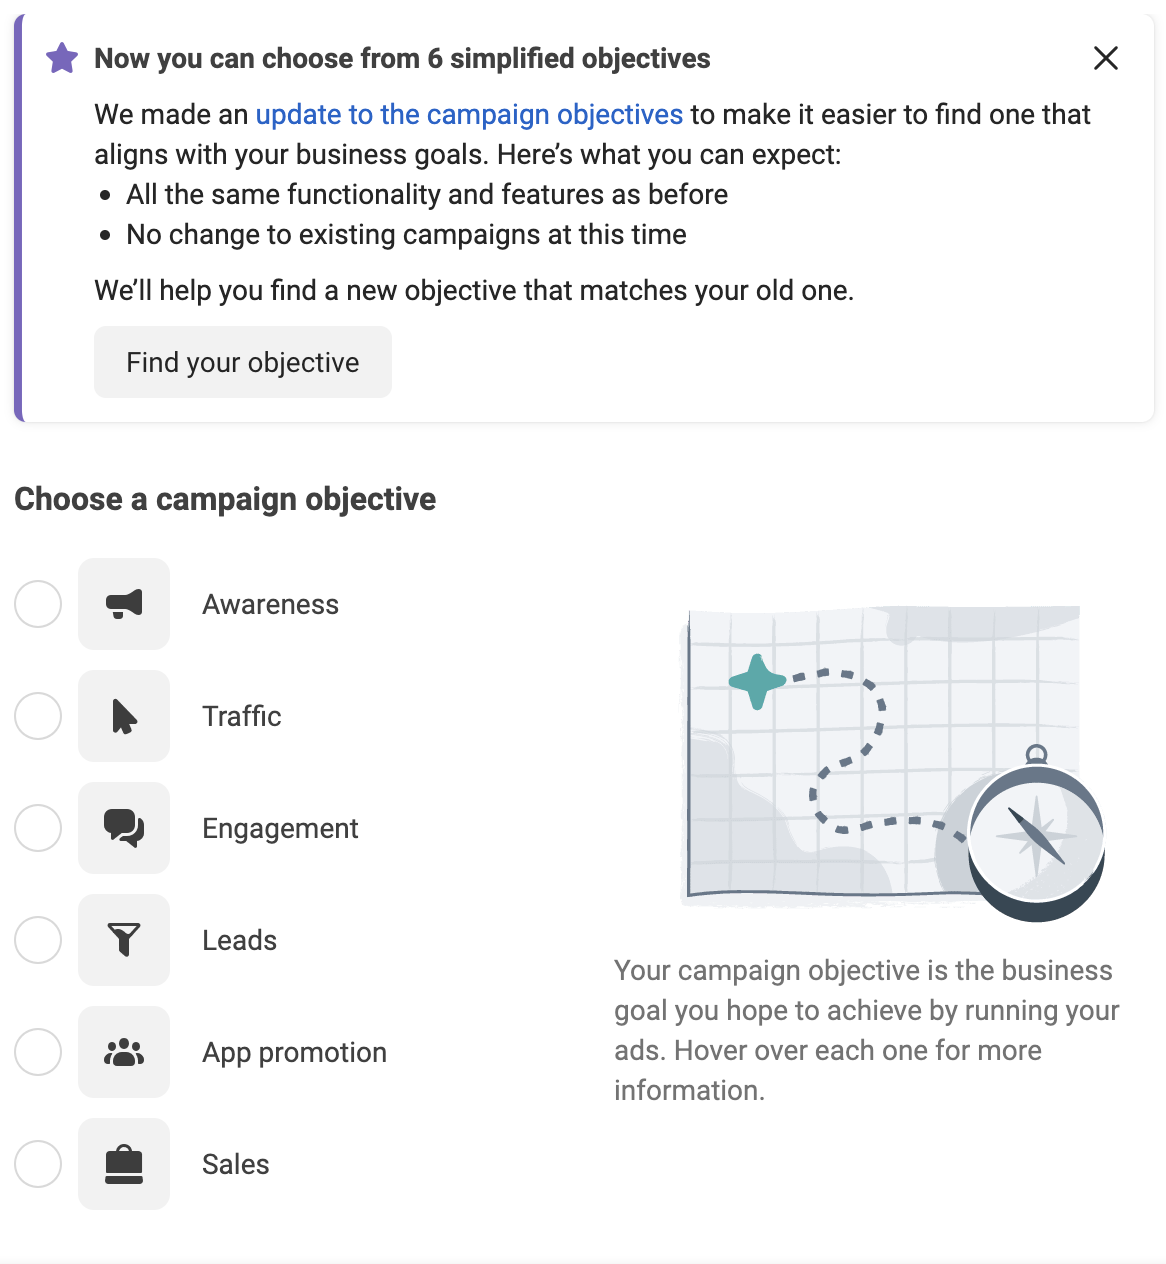
Task: Click the Sales shopping bag icon
Action: [124, 1164]
